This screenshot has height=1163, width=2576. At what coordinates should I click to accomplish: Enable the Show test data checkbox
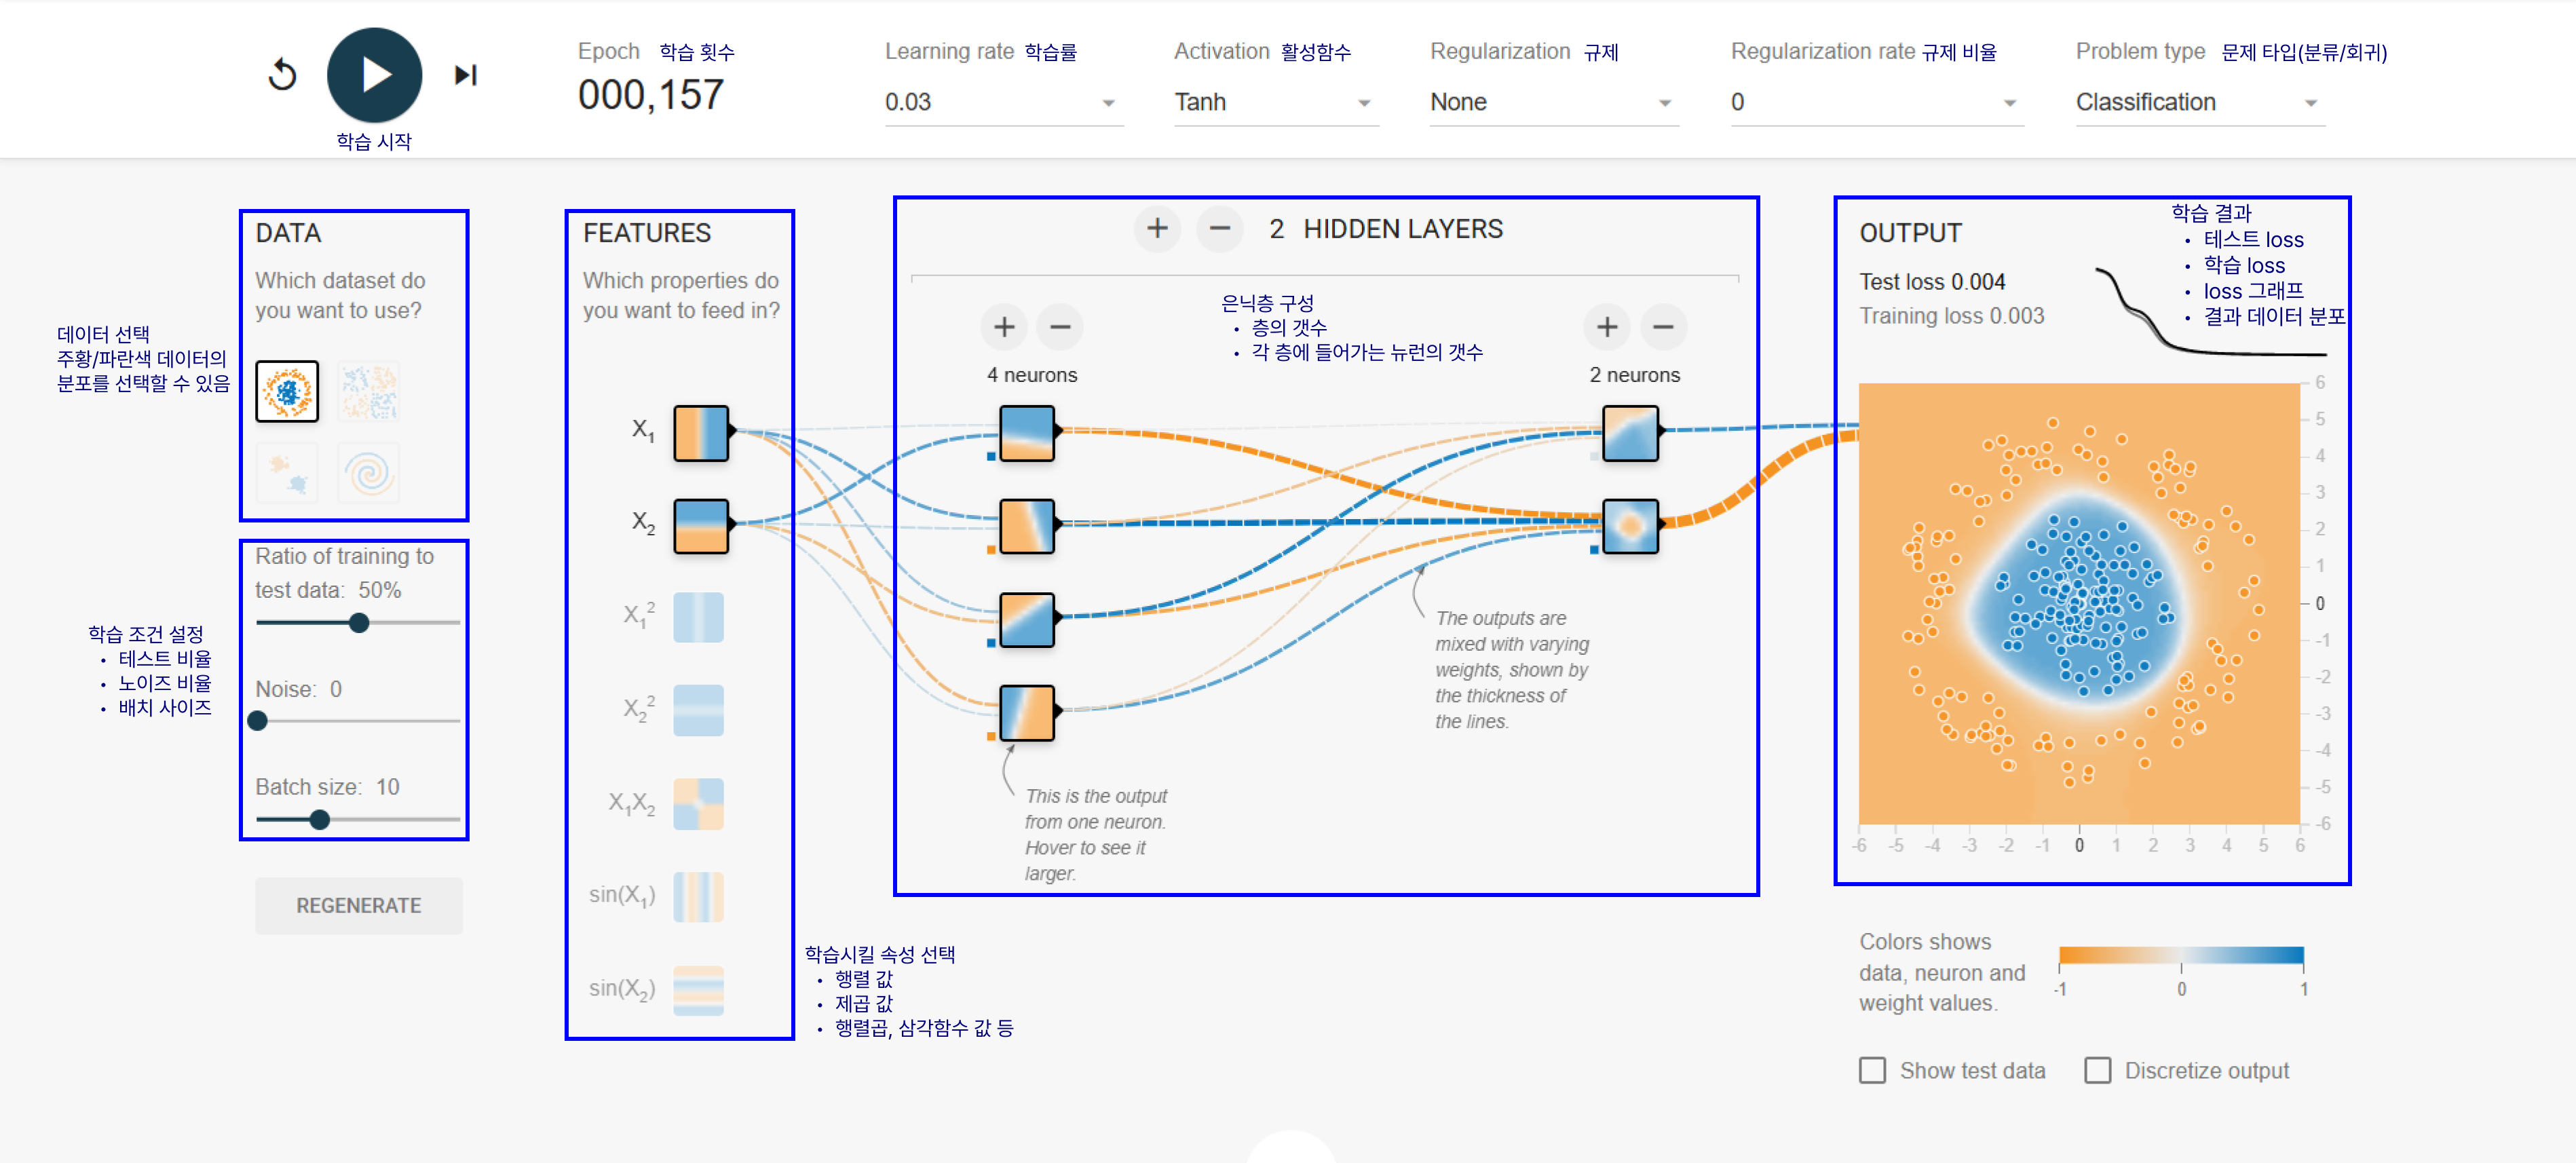[1872, 1070]
